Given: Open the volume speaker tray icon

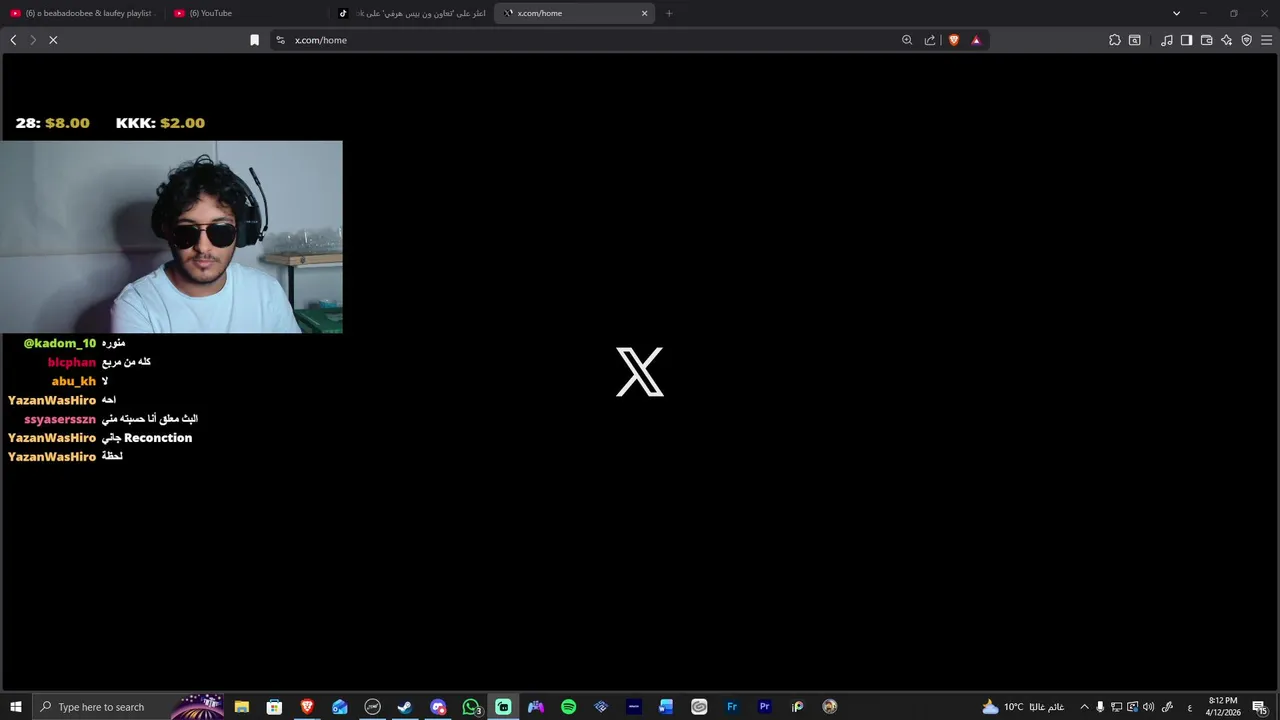Looking at the screenshot, I should (x=1148, y=707).
